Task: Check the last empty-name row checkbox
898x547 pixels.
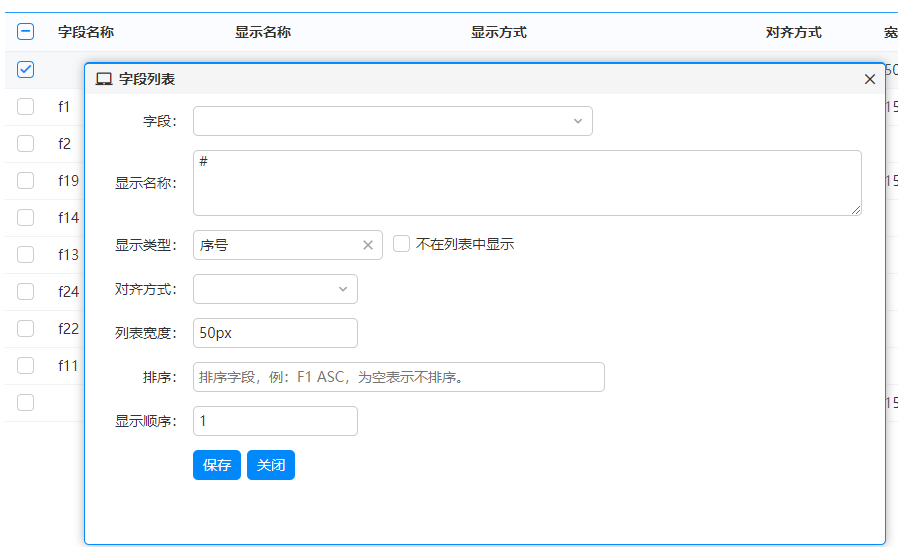Action: [25, 403]
